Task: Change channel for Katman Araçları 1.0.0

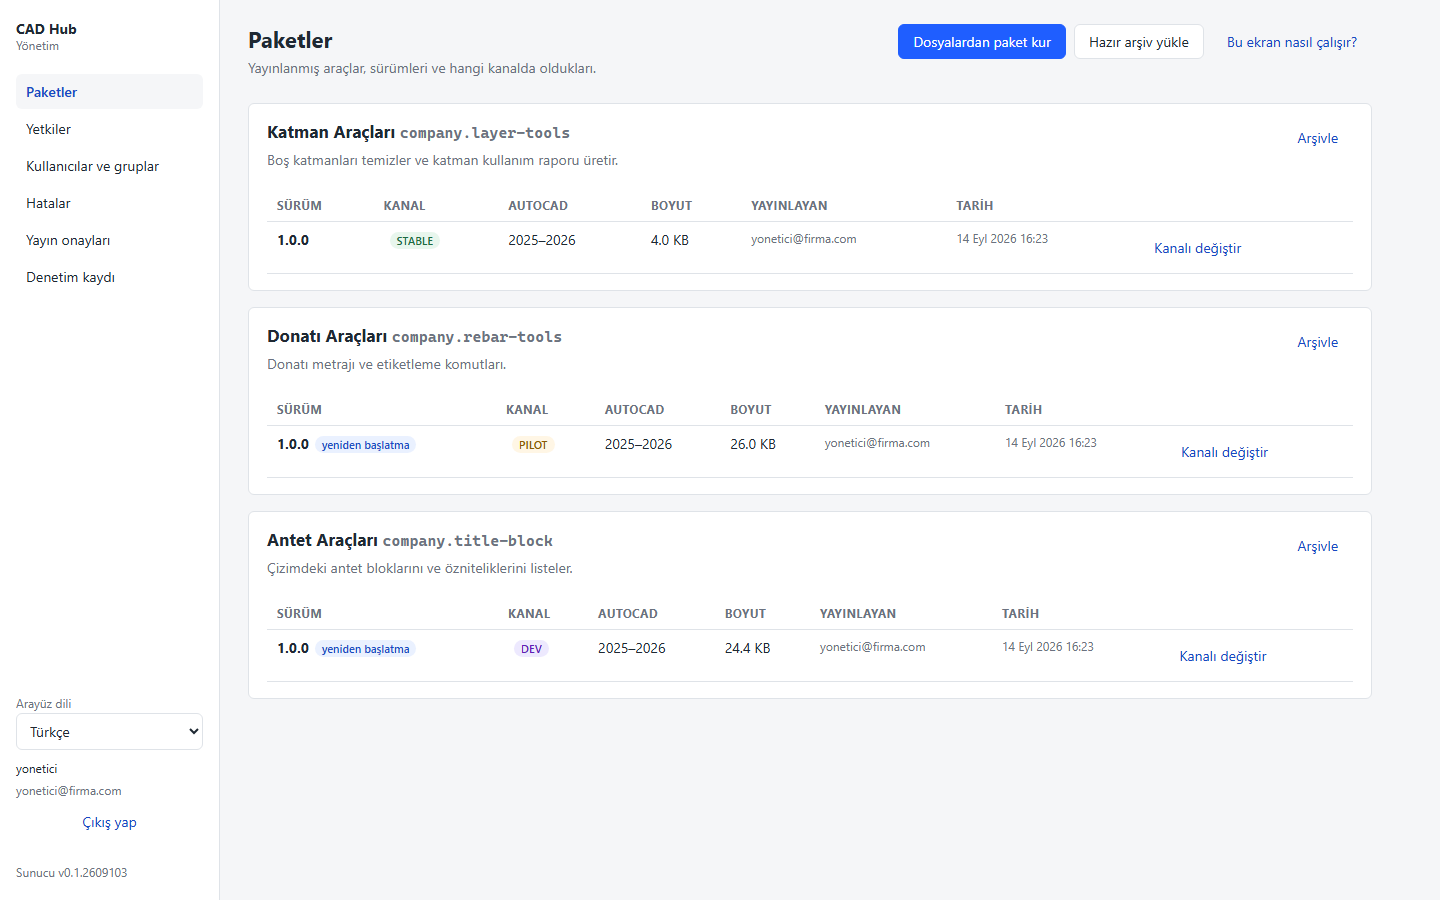Action: pyautogui.click(x=1197, y=248)
